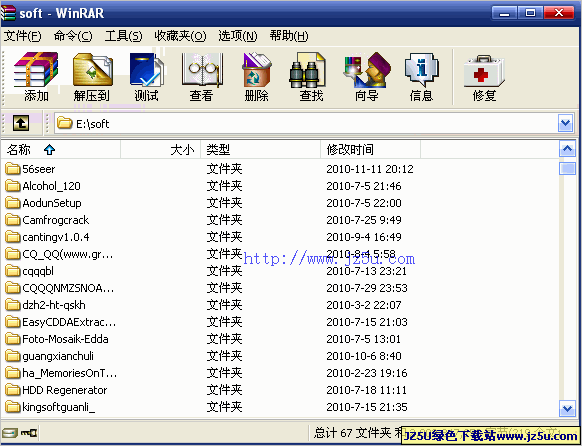Click the date 2010-7-15 21:35
Image resolution: width=582 pixels, height=446 pixels.
(367, 407)
